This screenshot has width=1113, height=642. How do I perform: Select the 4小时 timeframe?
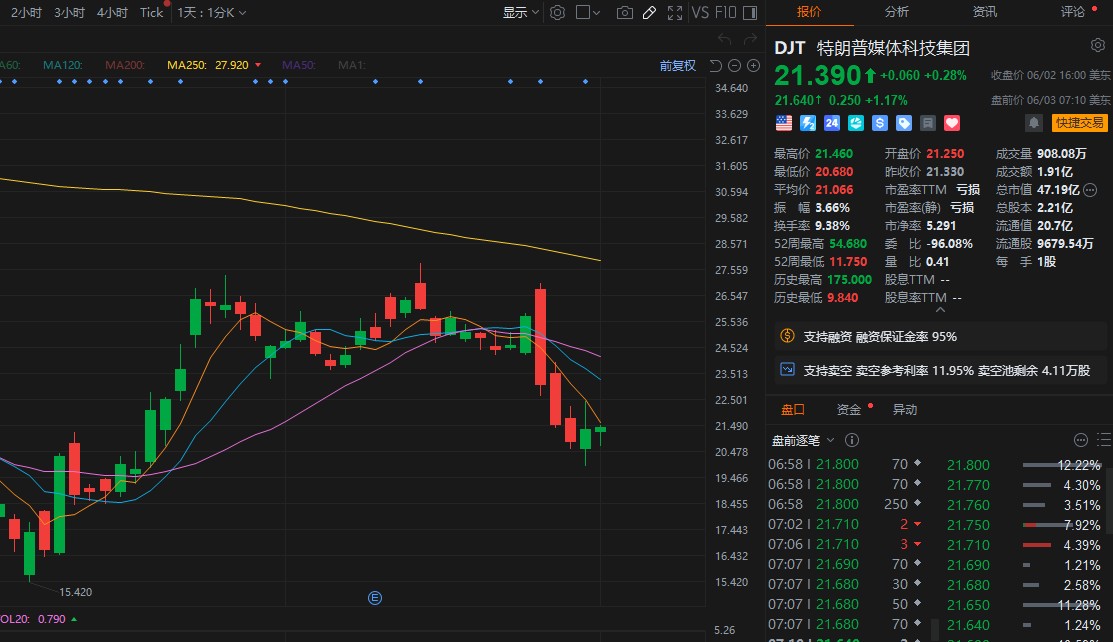coord(112,12)
